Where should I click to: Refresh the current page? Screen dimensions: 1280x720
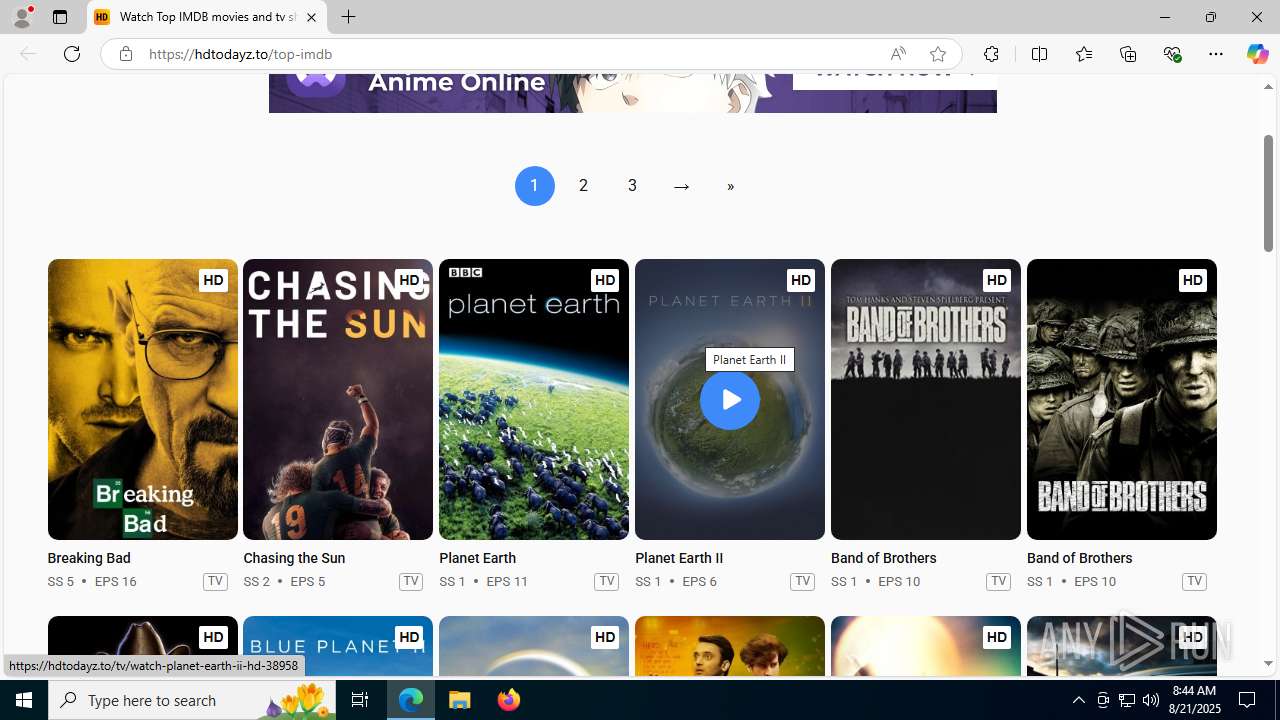[72, 54]
